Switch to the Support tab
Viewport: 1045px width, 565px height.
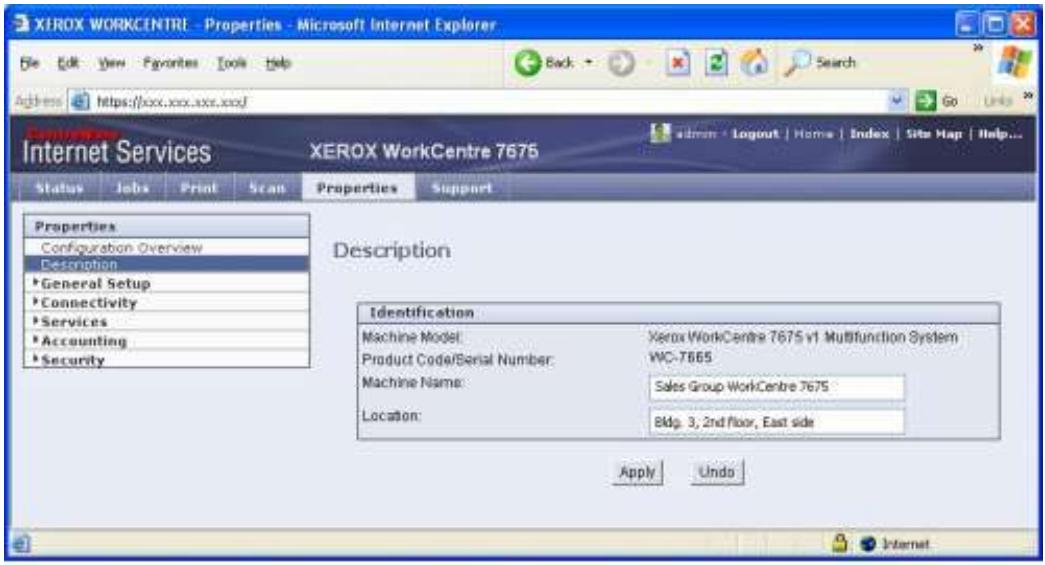coord(462,188)
